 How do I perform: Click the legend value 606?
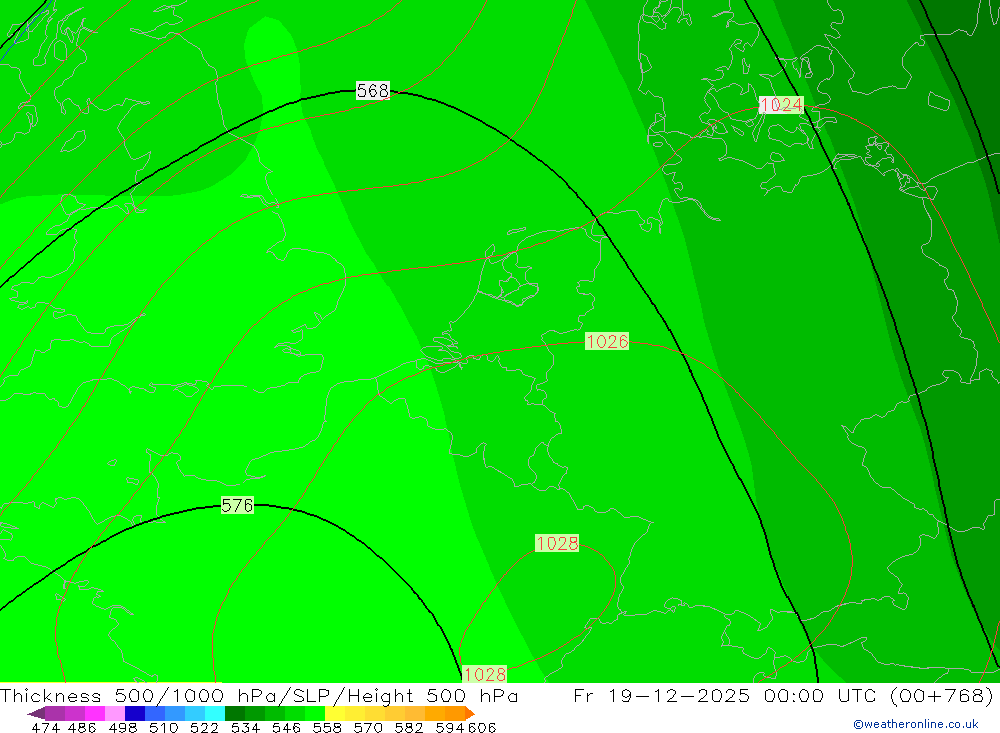click(482, 727)
